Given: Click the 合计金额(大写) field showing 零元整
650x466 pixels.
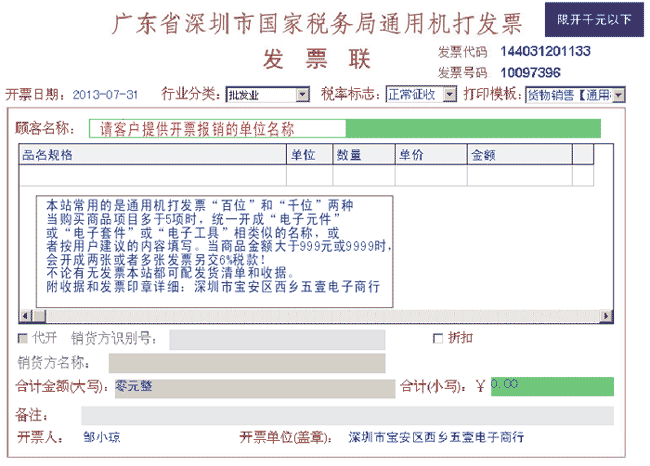Looking at the screenshot, I should (x=253, y=388).
